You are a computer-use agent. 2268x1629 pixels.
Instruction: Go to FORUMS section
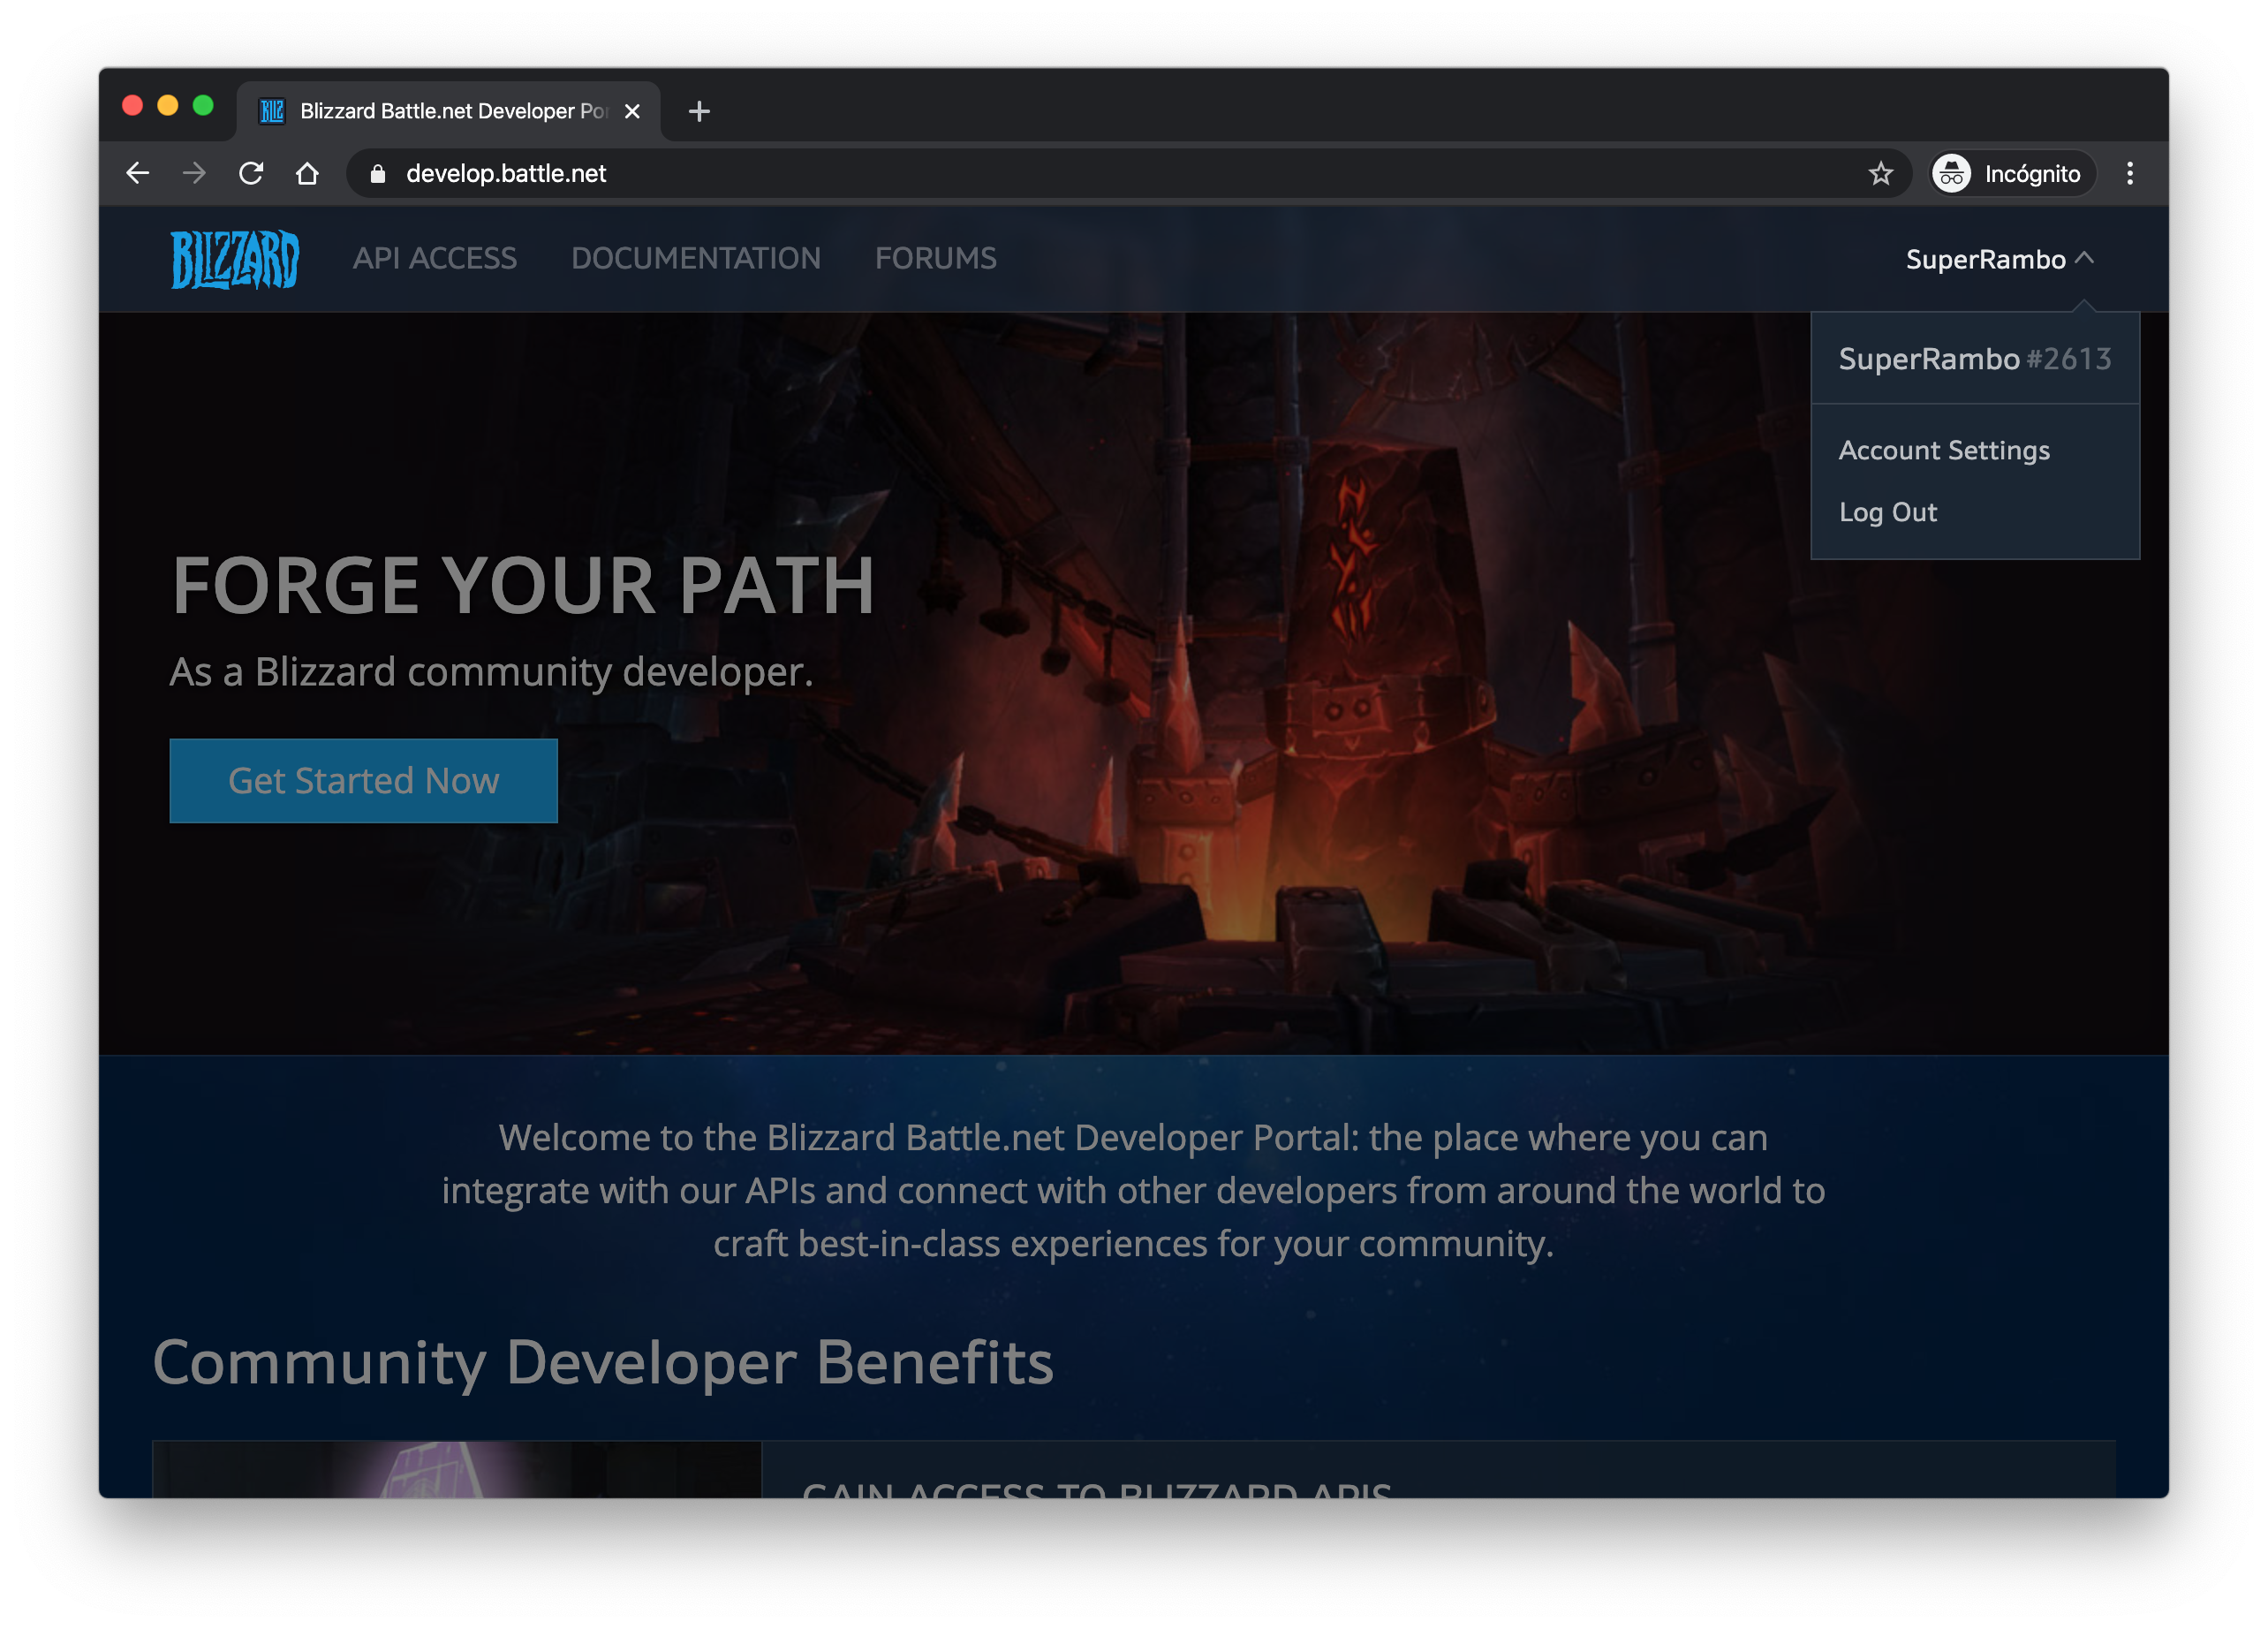[x=935, y=258]
